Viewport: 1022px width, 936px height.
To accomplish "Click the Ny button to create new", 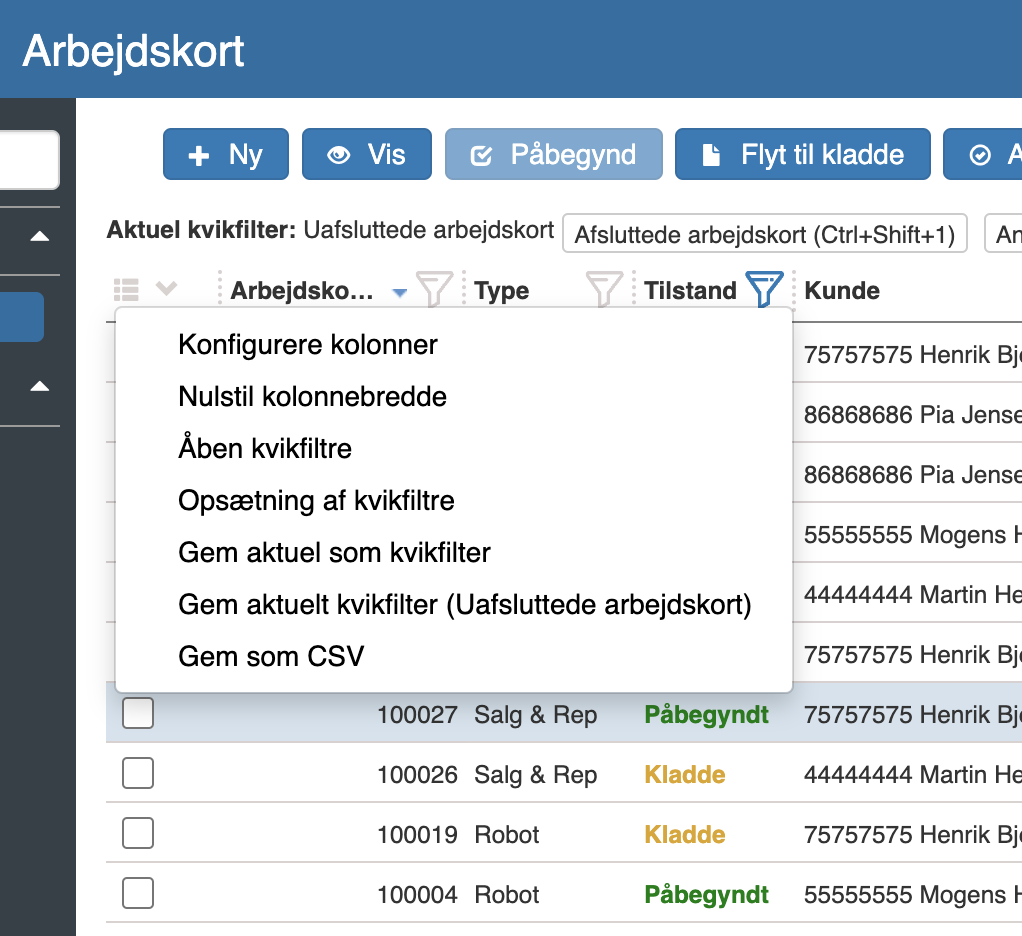I will pos(226,154).
